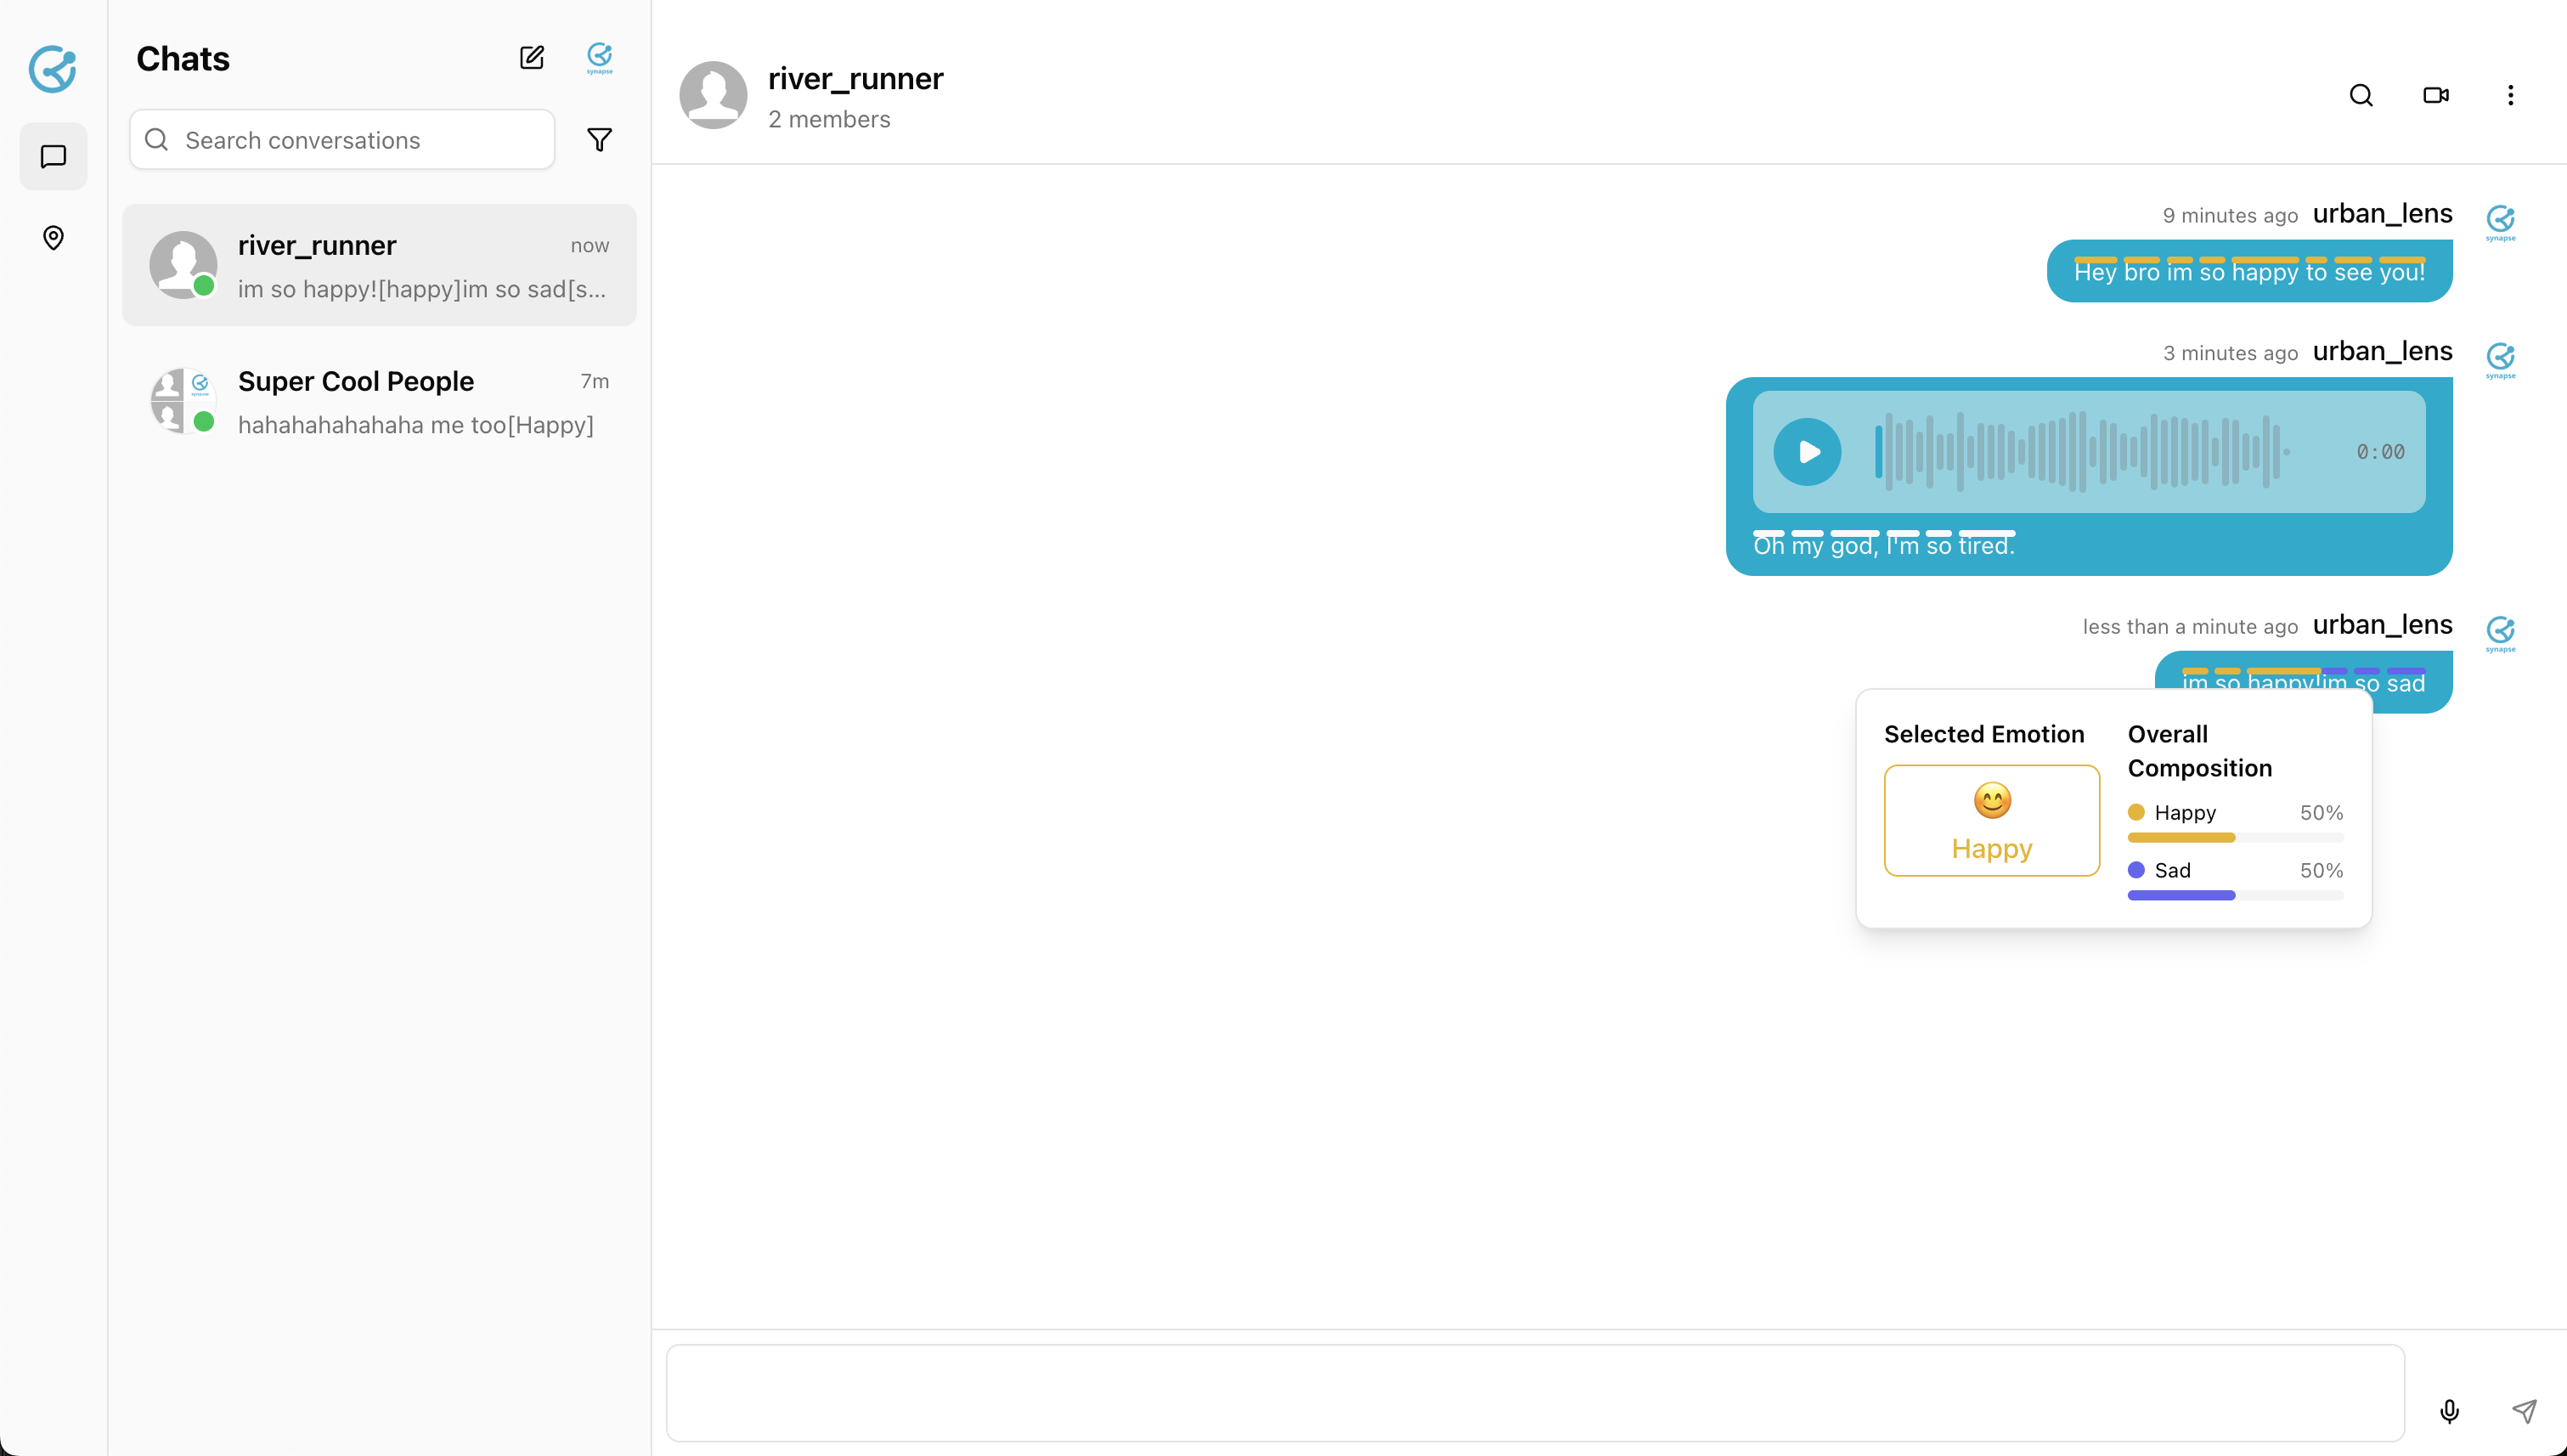Open the conversation filter funnel icon
Screen dimensions: 2567x1456
coord(599,140)
